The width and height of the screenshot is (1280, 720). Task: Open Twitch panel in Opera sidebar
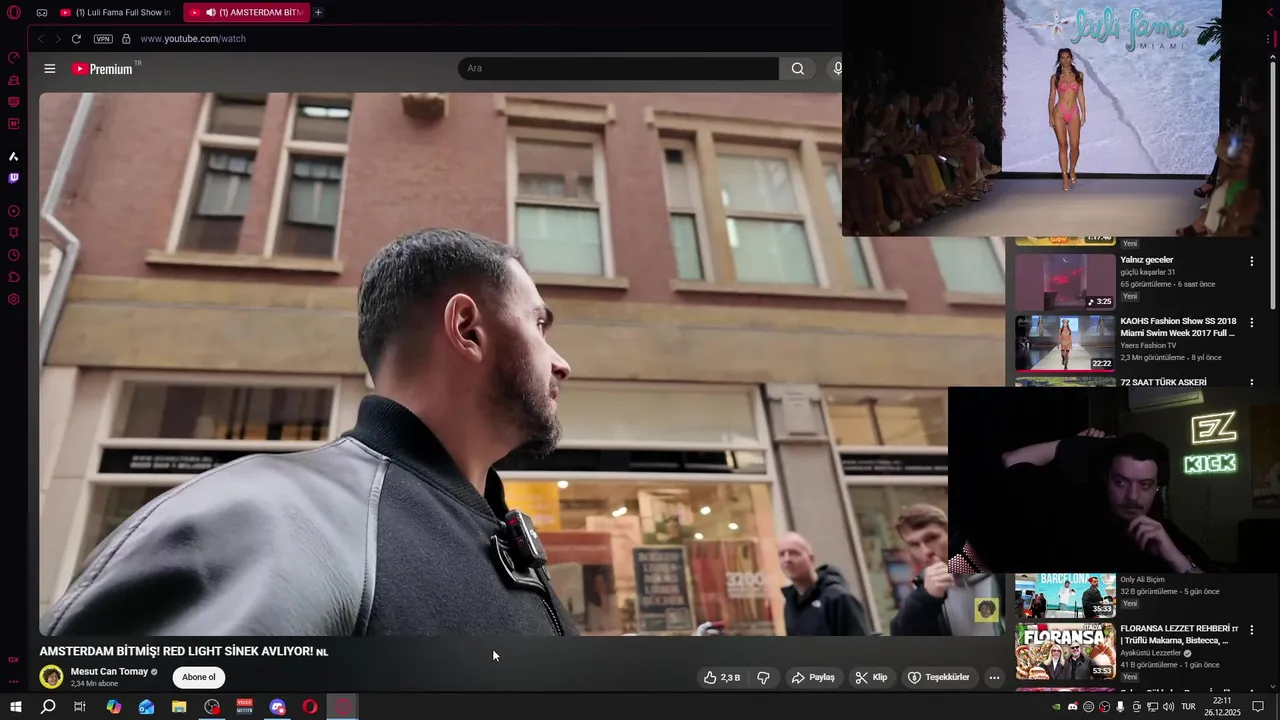point(14,178)
